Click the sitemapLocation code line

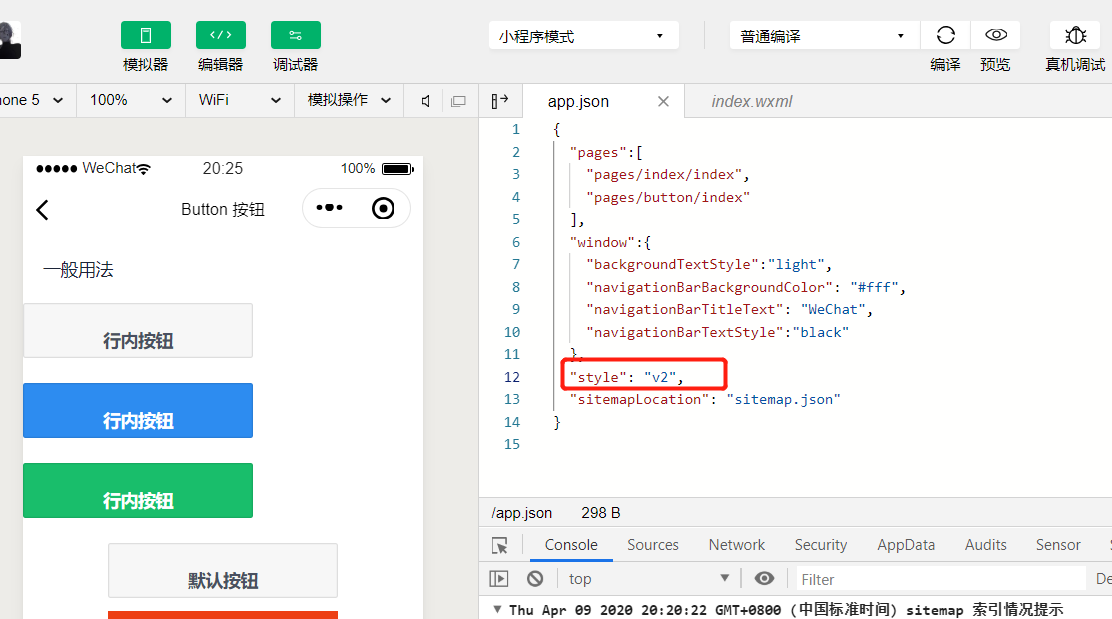[x=705, y=399]
